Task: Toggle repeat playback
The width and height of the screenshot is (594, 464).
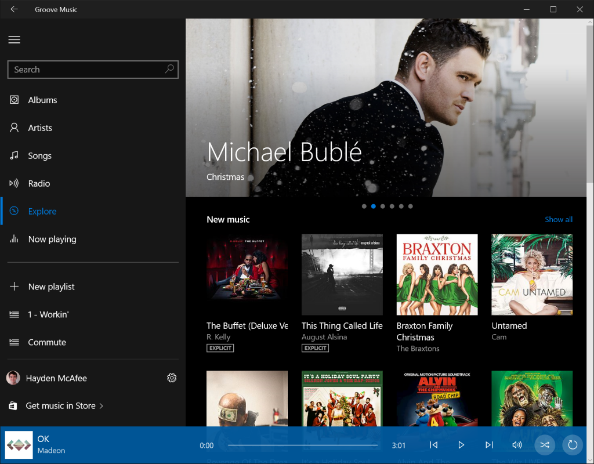Action: (x=572, y=445)
